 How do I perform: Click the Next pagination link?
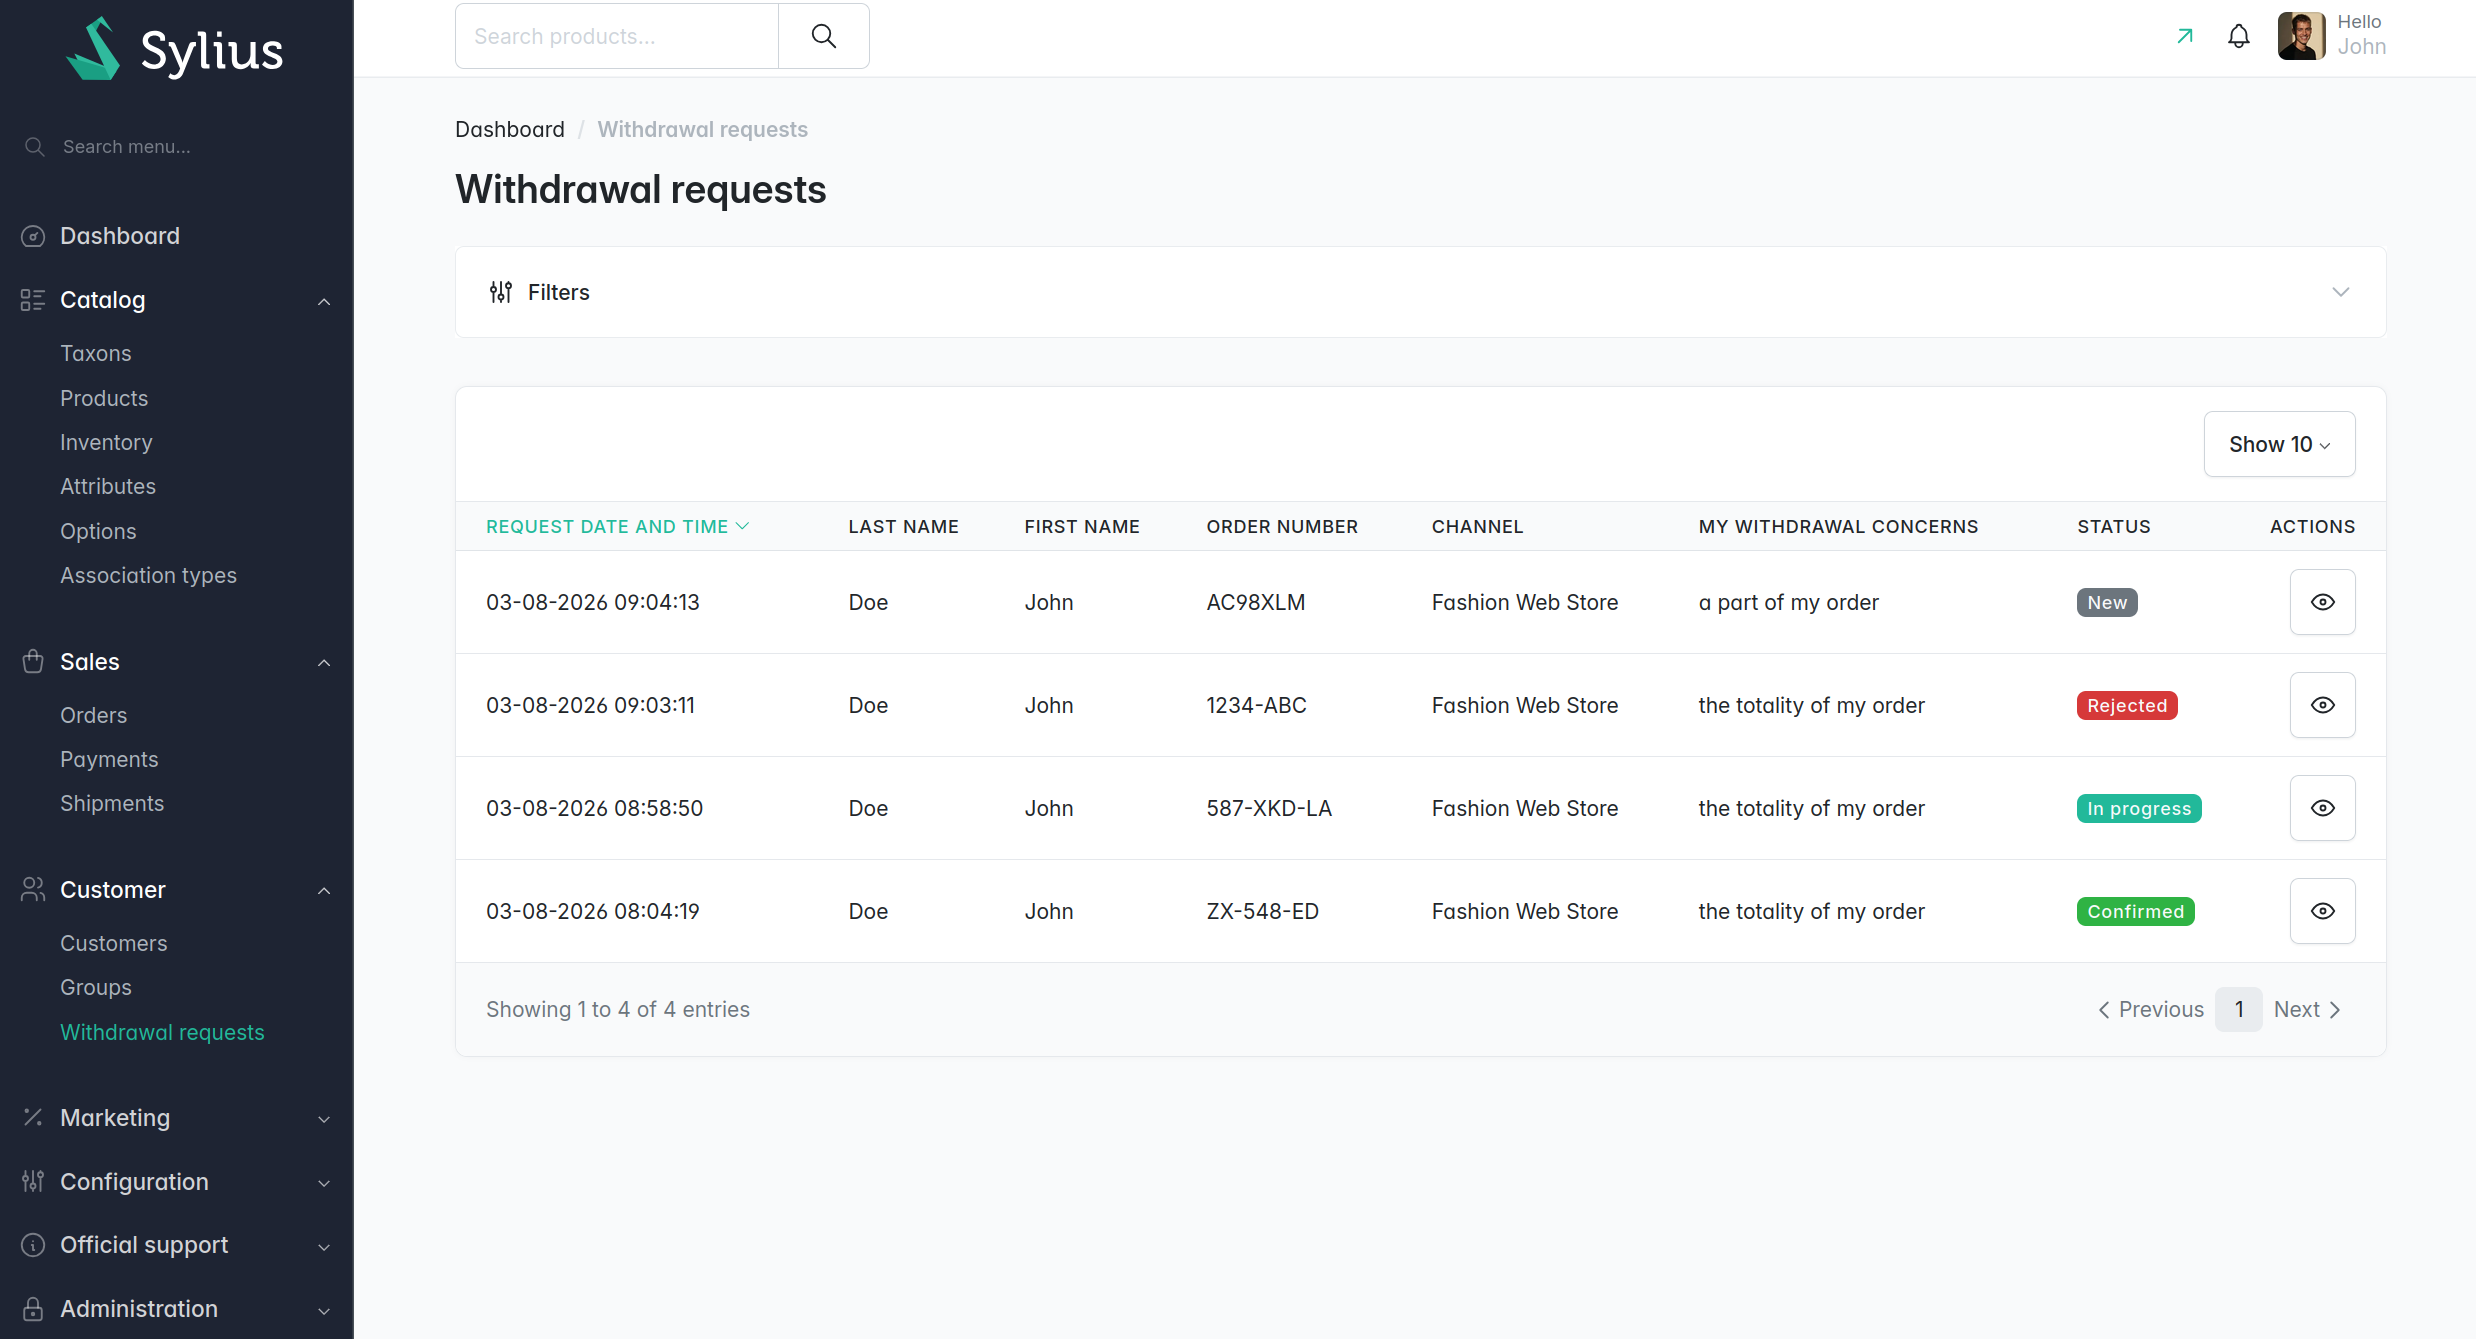(x=2308, y=1009)
